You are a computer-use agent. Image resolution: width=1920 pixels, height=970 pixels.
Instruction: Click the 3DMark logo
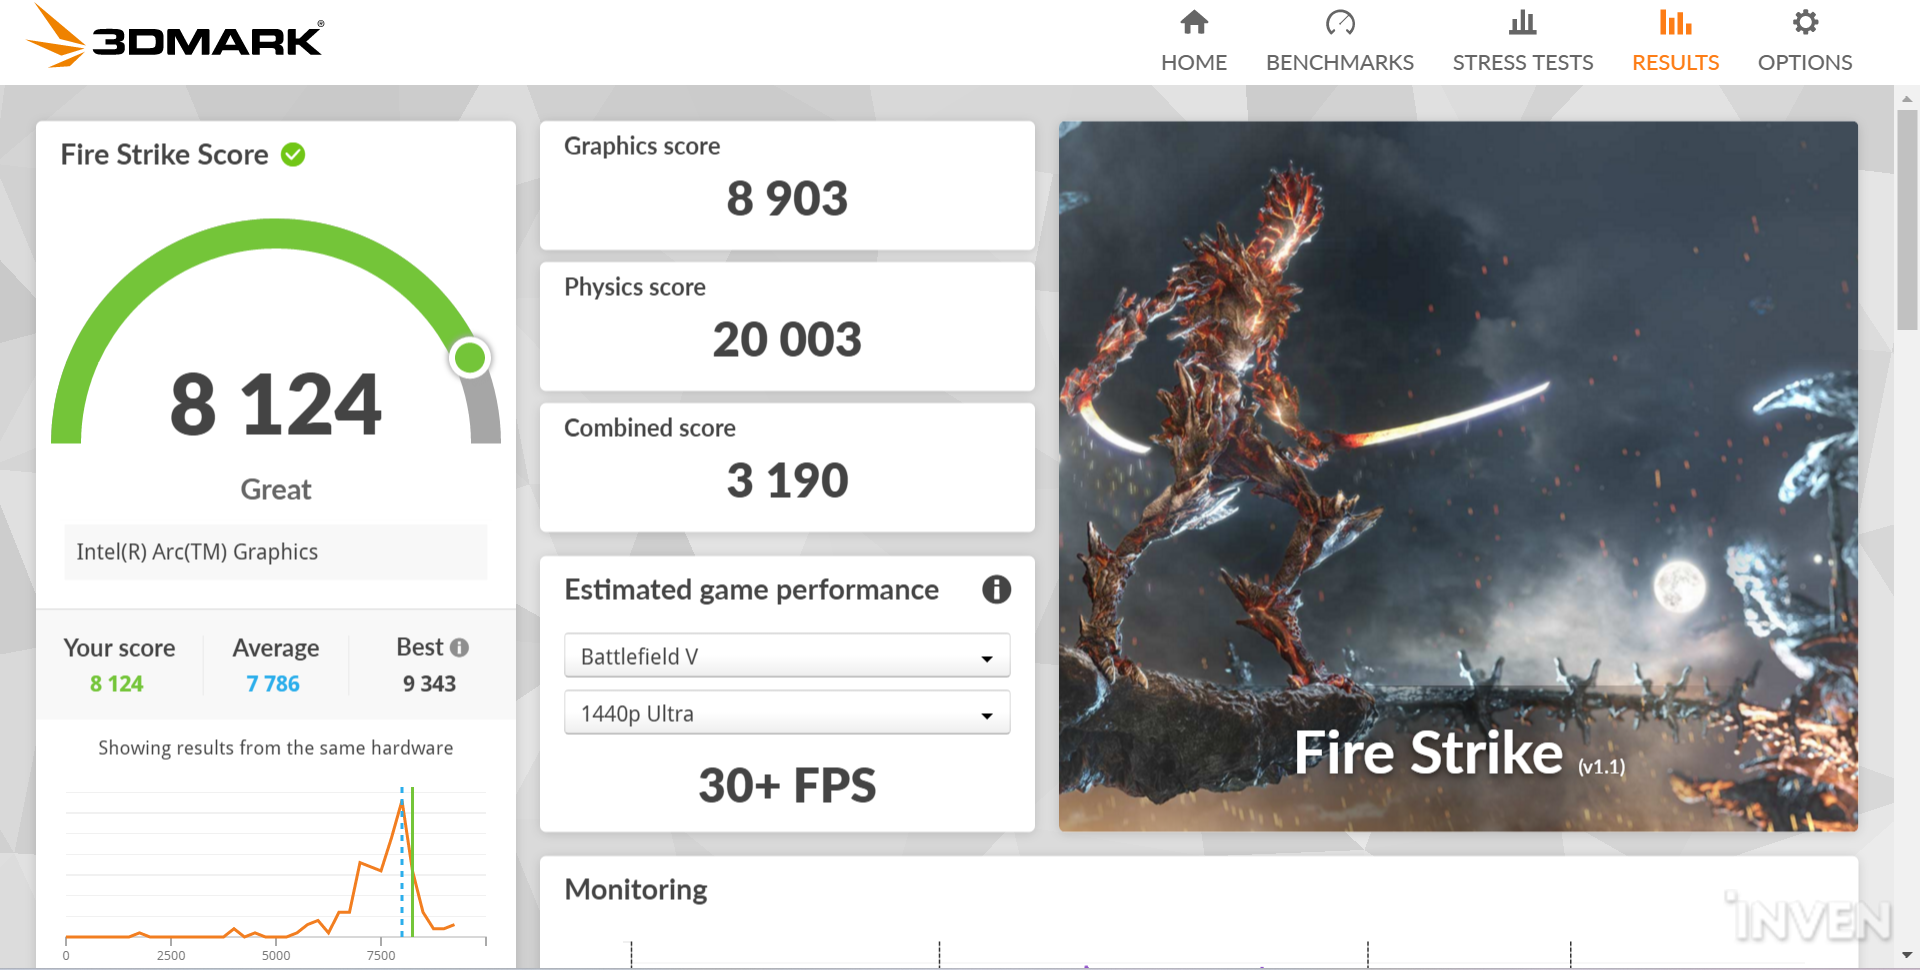(x=175, y=38)
